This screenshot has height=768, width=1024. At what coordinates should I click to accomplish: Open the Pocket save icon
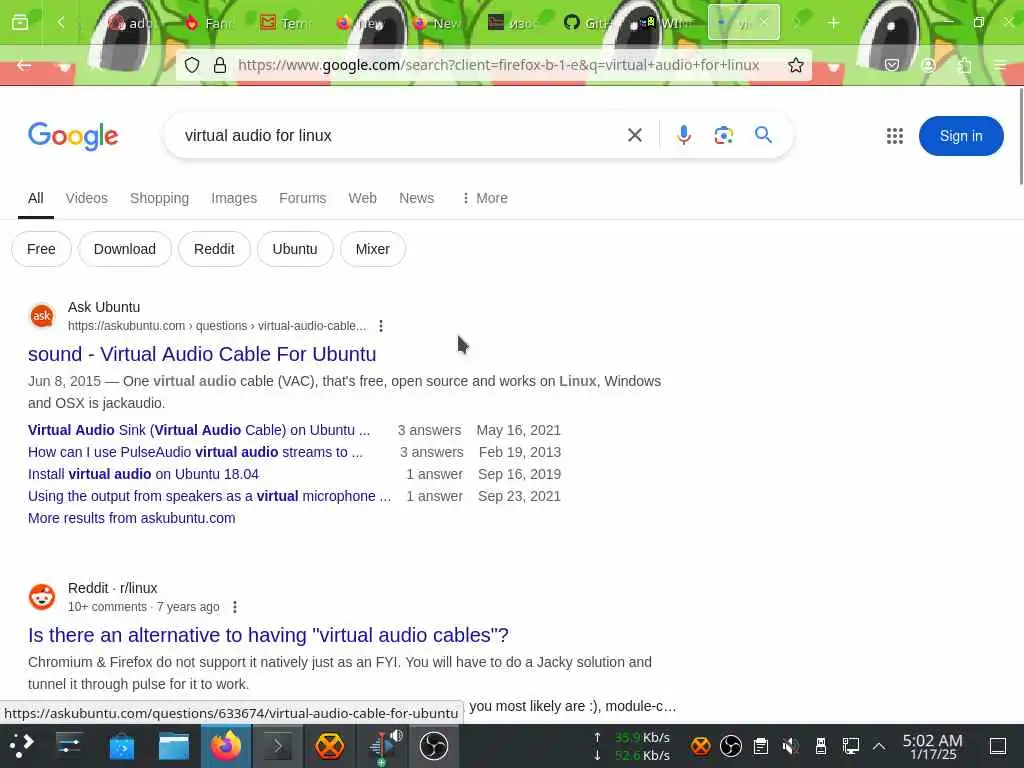coord(892,65)
